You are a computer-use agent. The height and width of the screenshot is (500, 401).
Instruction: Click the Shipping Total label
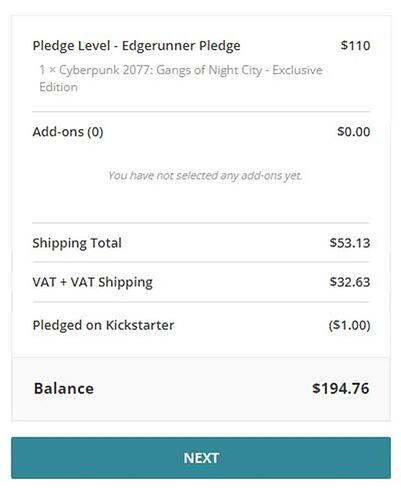click(77, 243)
